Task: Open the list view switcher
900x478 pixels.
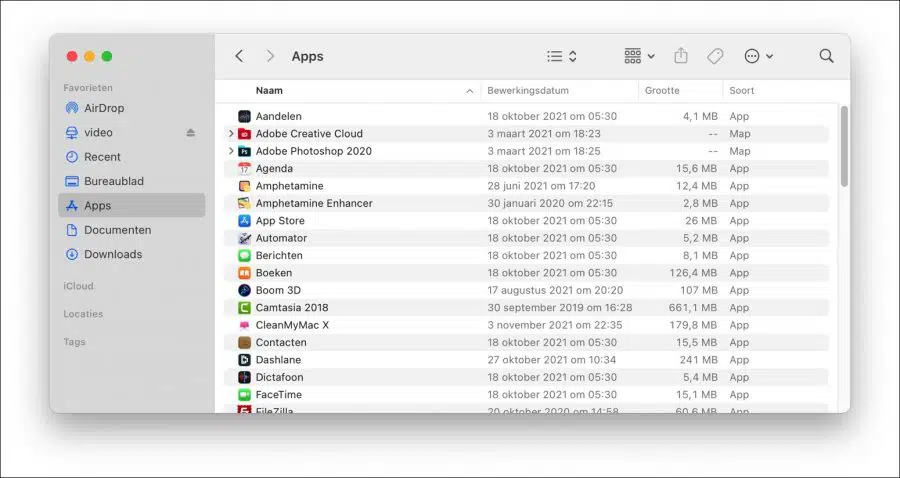Action: click(561, 56)
